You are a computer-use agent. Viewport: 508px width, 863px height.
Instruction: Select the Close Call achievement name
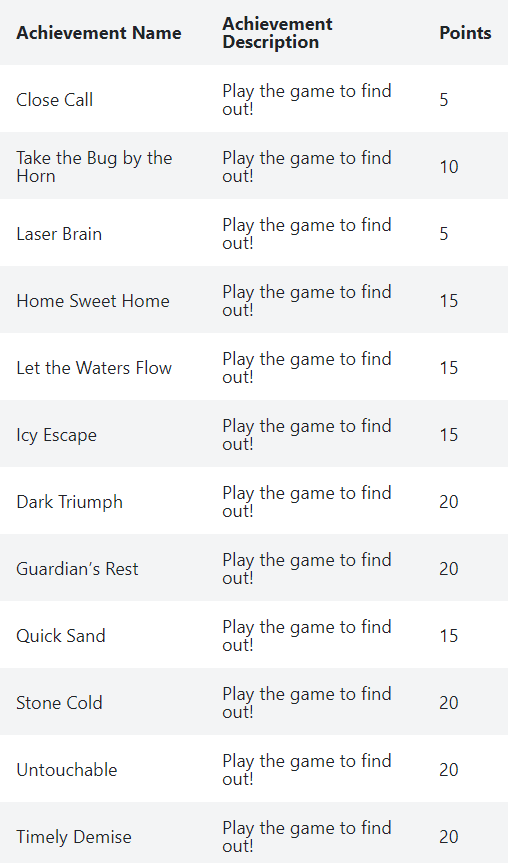(x=54, y=100)
